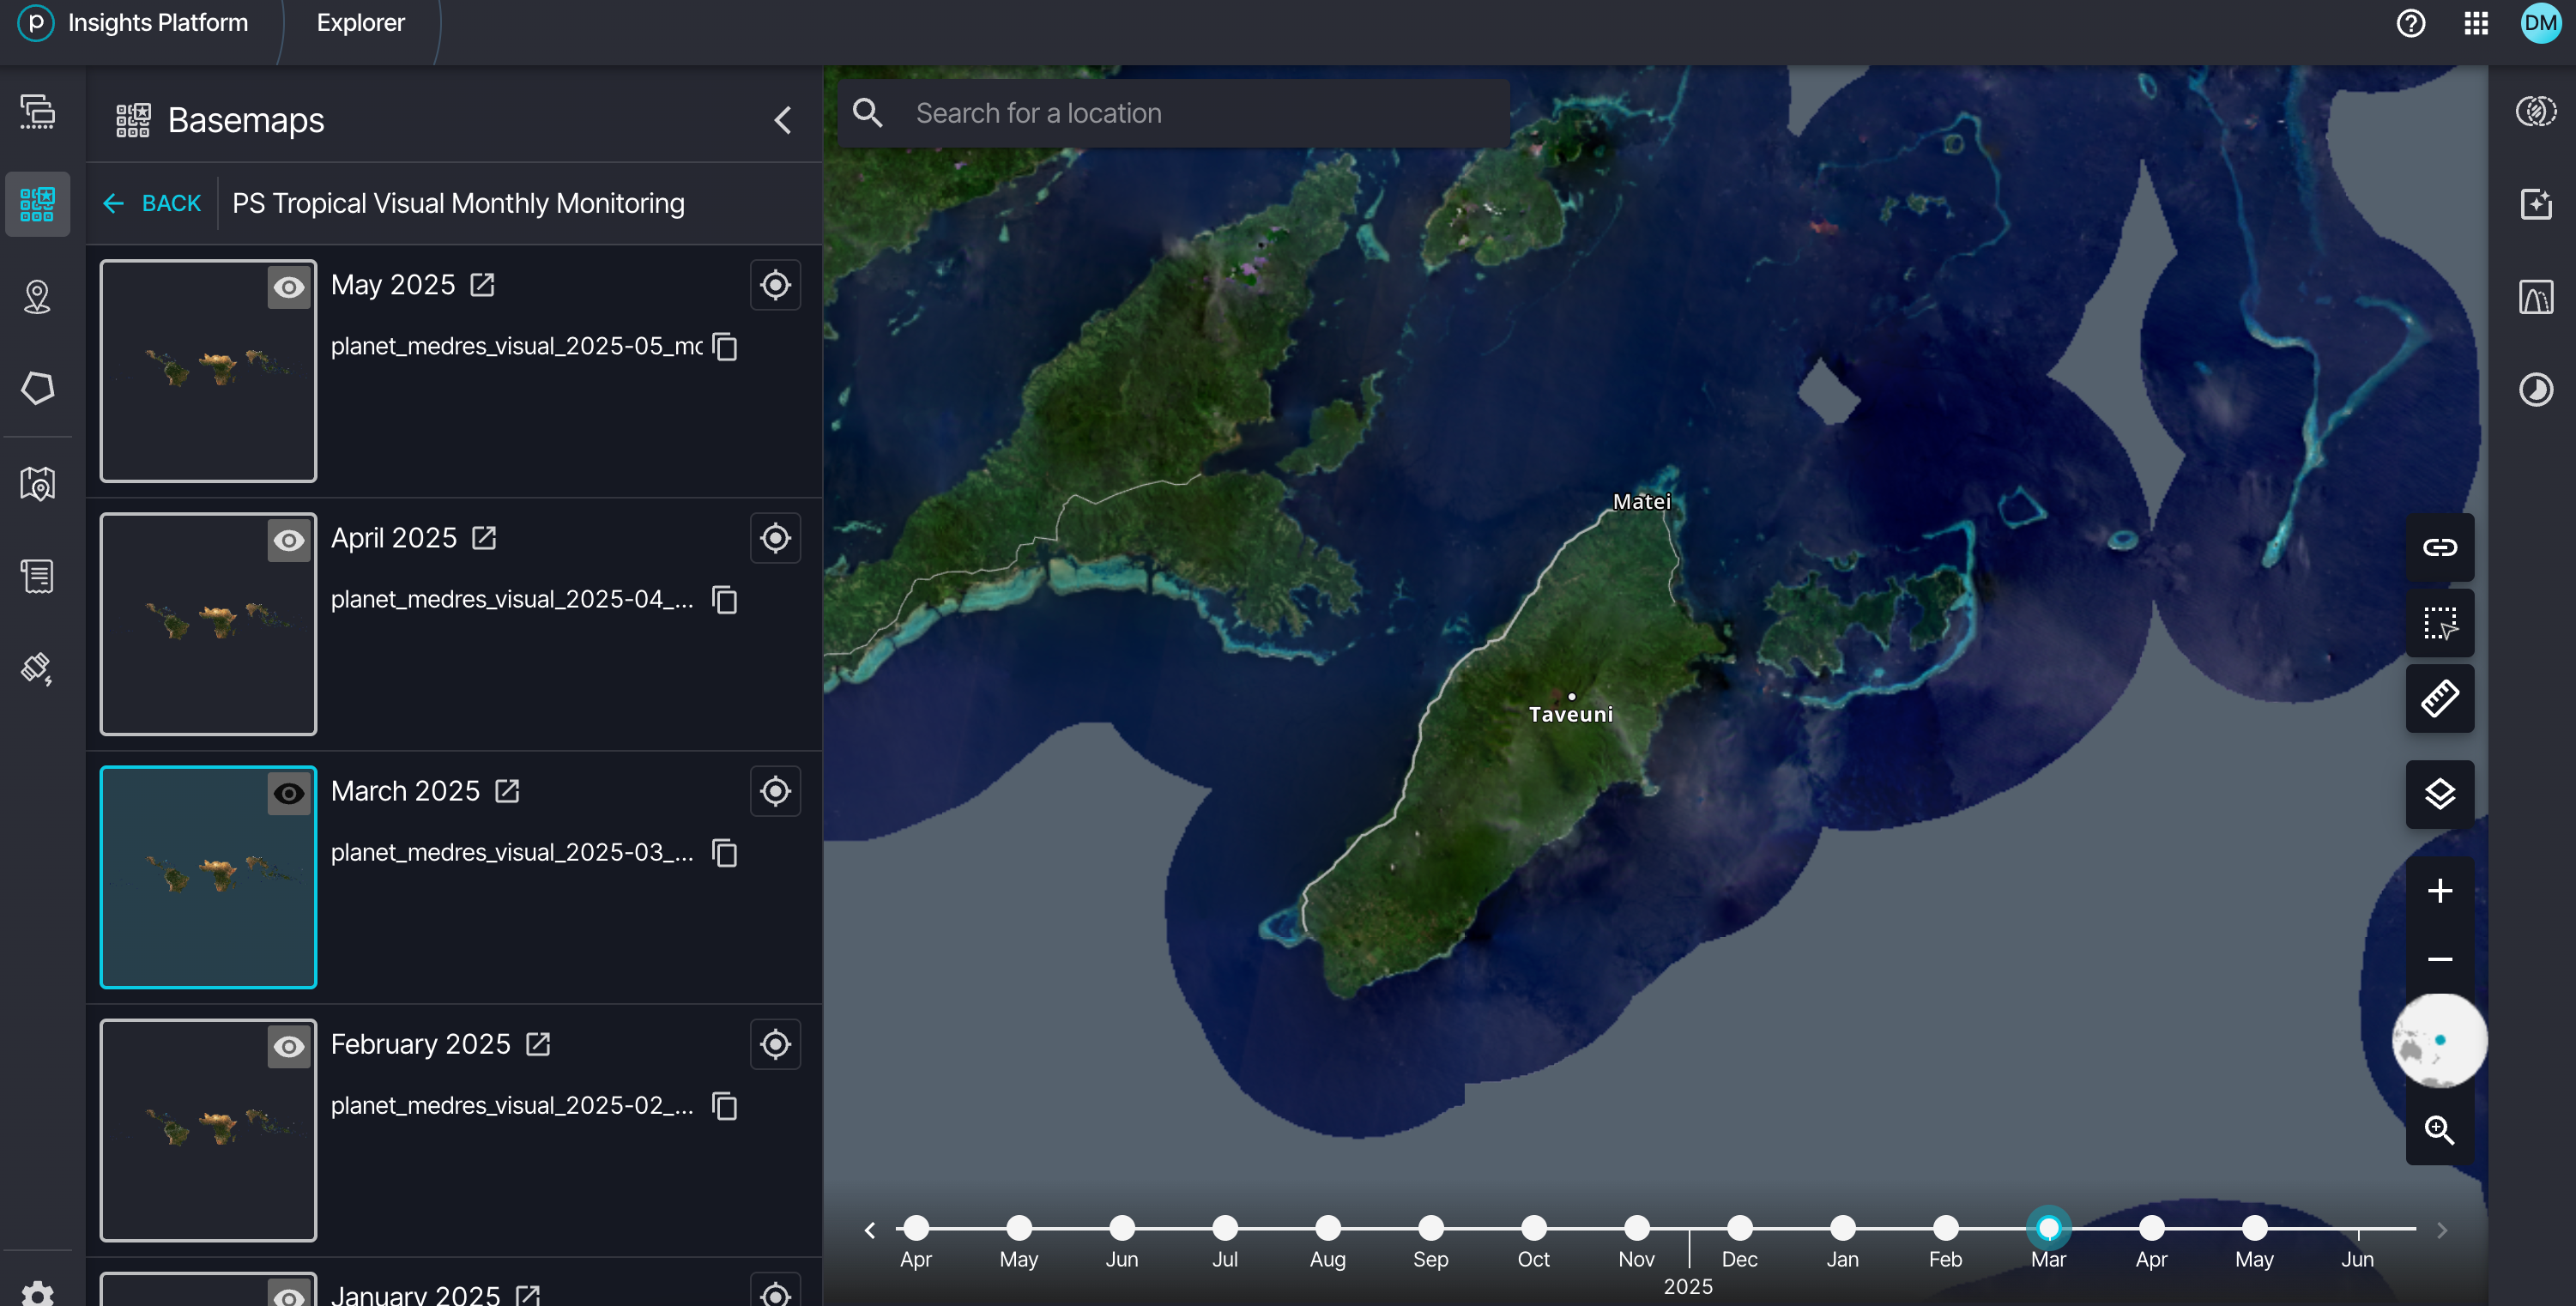2576x1306 pixels.
Task: Open February 2025 external link
Action: (x=538, y=1044)
